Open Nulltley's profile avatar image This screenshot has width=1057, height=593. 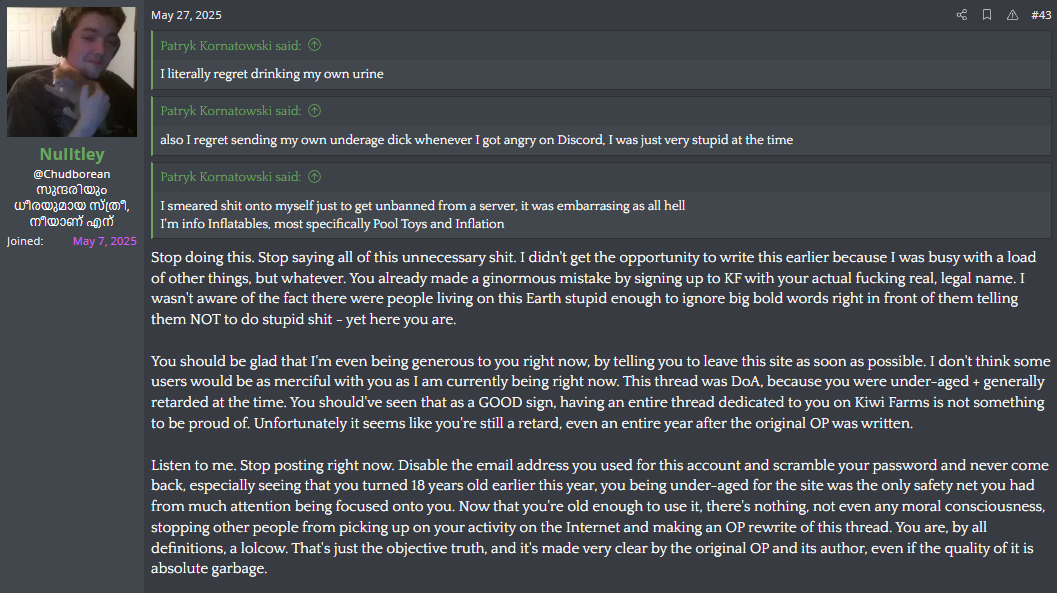(x=72, y=72)
